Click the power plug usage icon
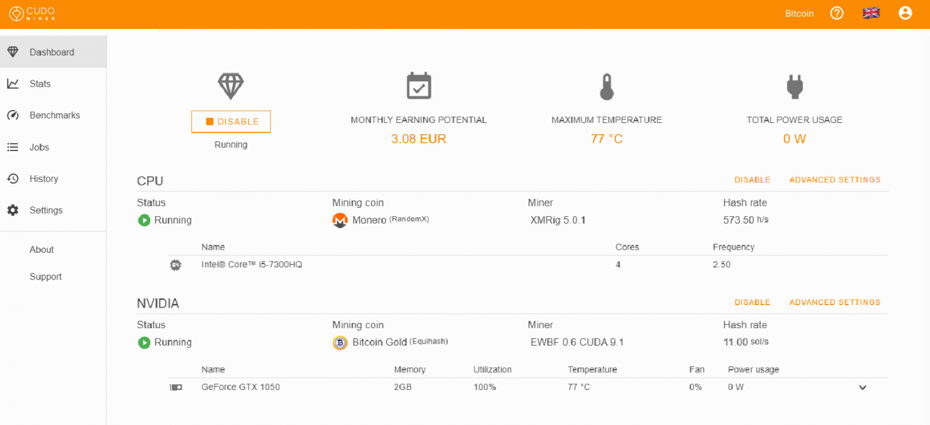The width and height of the screenshot is (930, 425). (x=794, y=87)
